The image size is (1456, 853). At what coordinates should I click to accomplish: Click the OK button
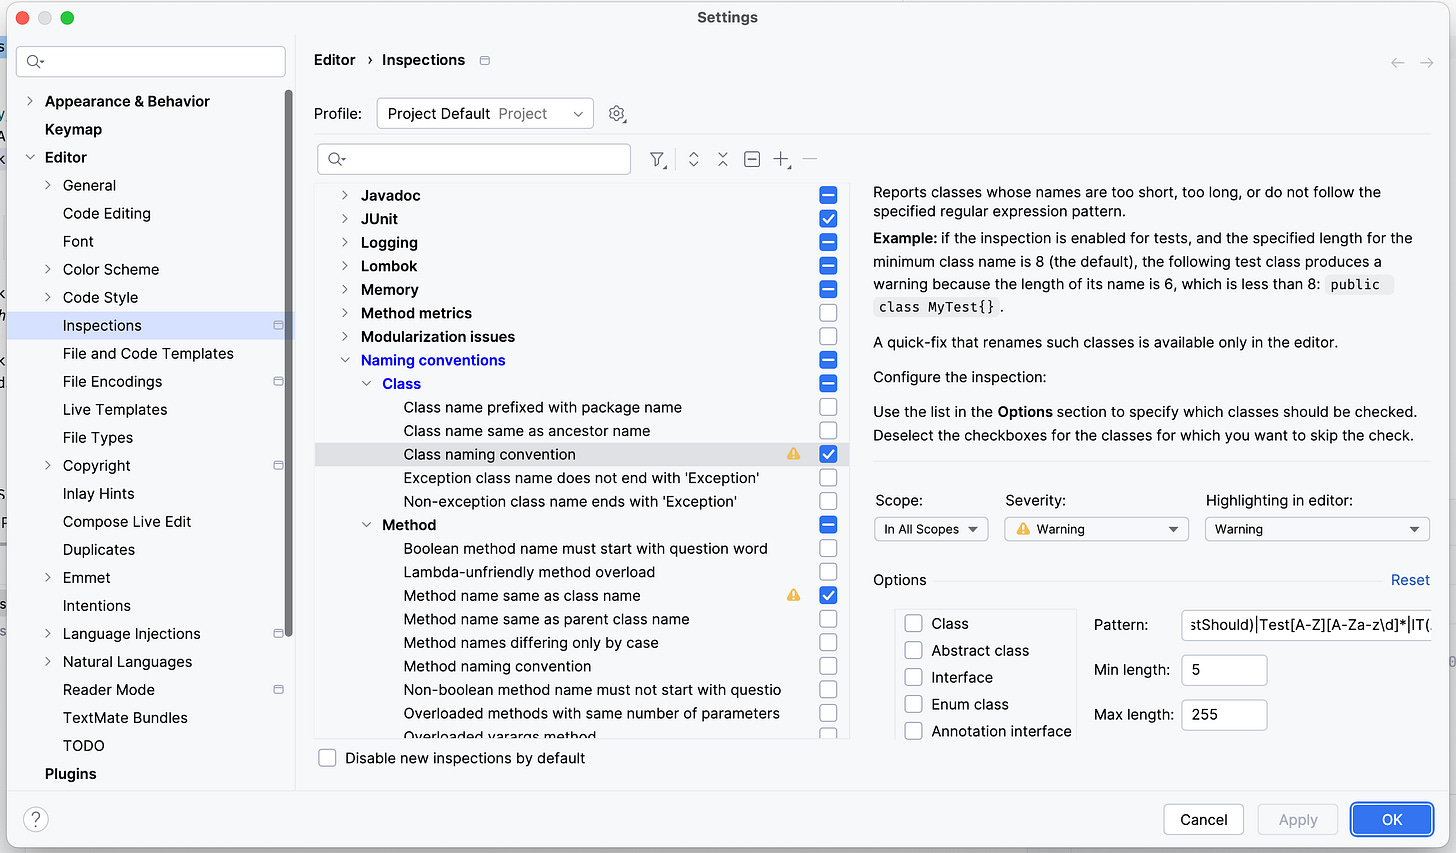coord(1392,820)
